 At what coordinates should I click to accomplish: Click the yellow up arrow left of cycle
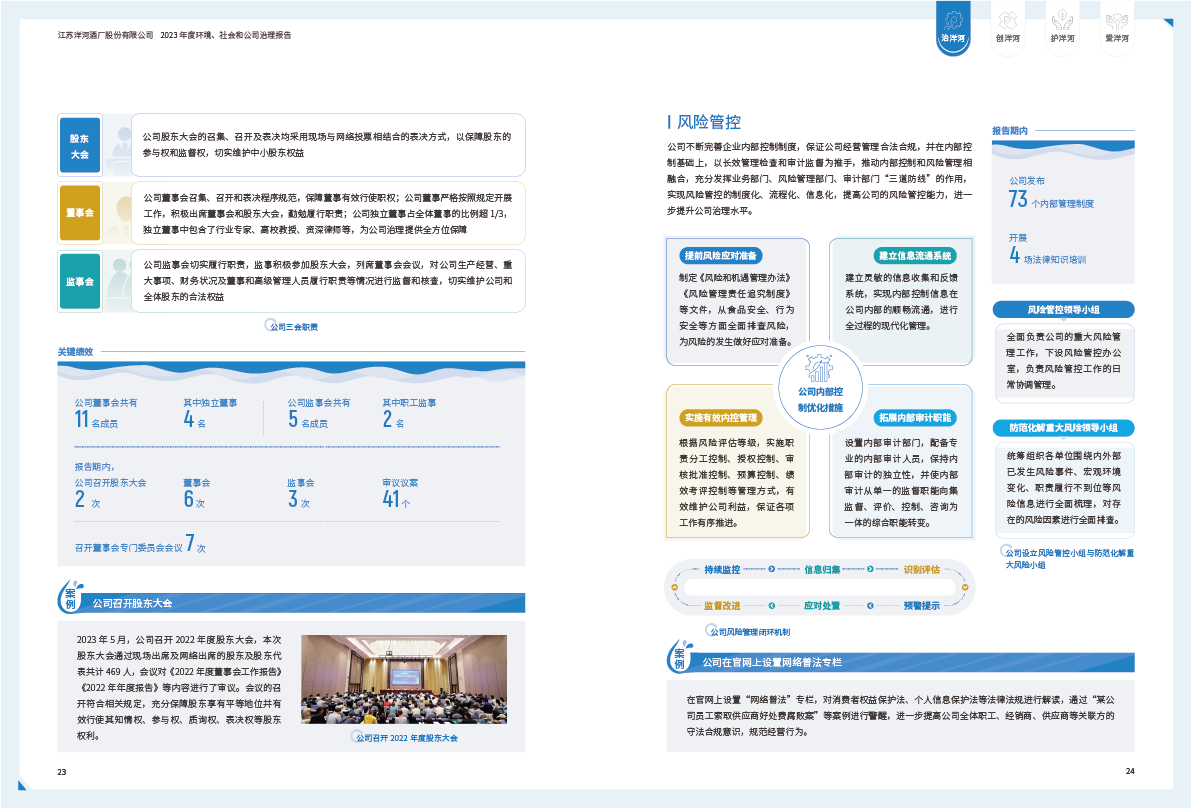coord(675,588)
